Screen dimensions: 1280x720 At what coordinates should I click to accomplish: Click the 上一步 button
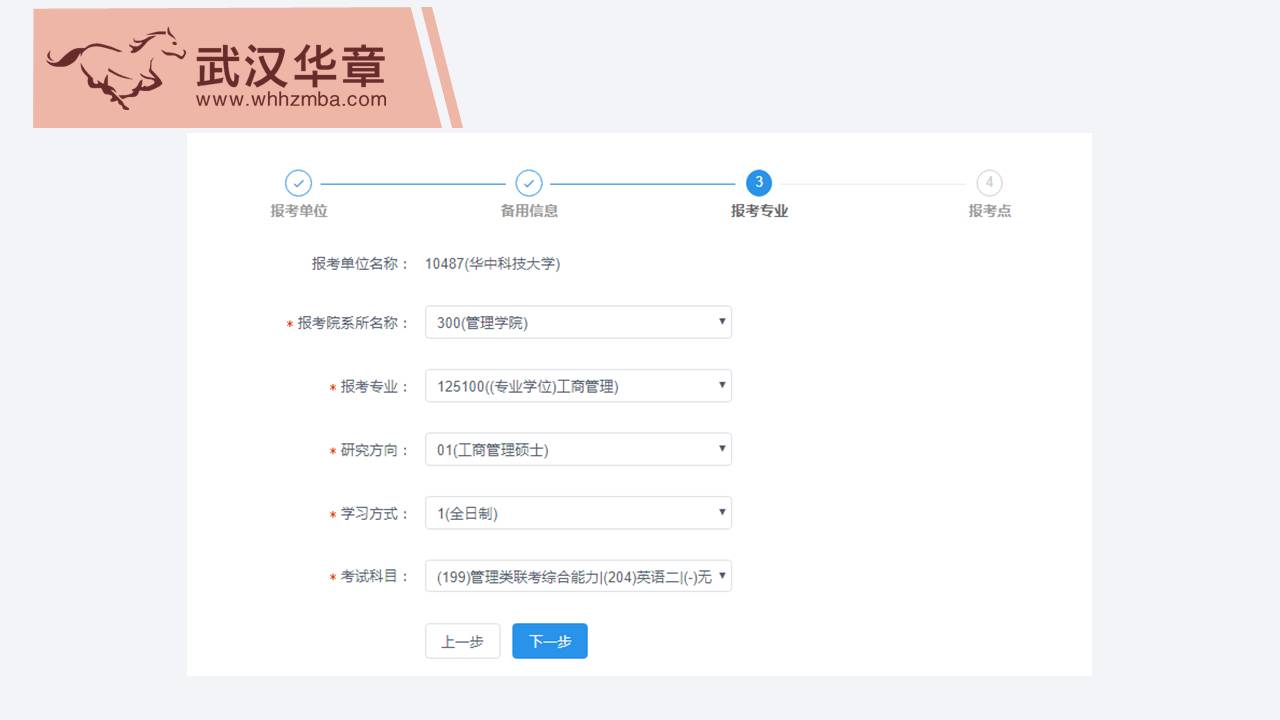click(462, 641)
